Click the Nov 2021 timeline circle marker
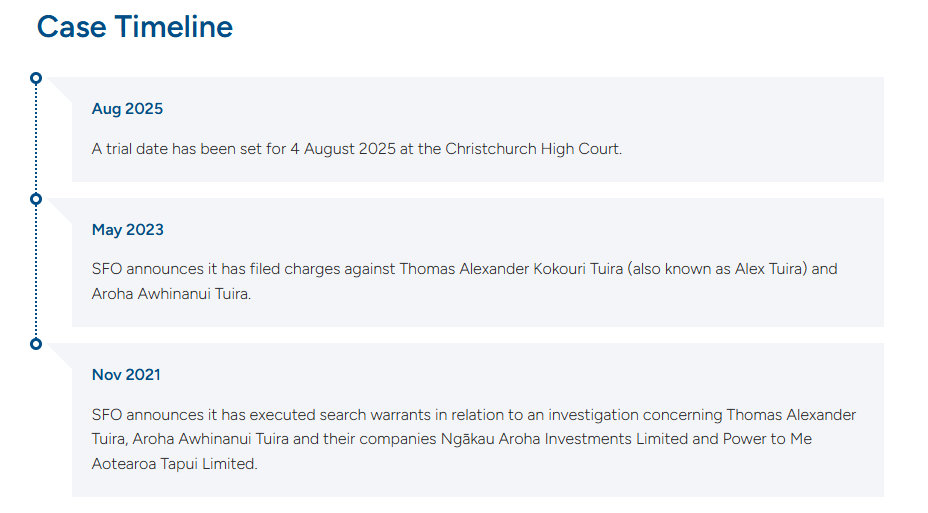Screen dimensions: 928x513 (36, 344)
